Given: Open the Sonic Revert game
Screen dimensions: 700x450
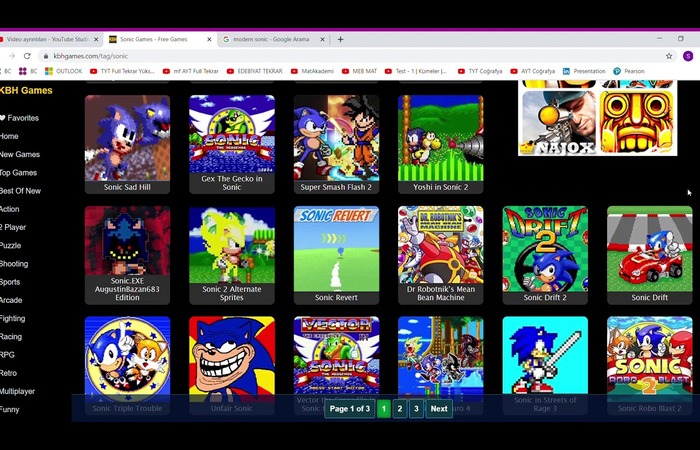Looking at the screenshot, I should tap(336, 255).
